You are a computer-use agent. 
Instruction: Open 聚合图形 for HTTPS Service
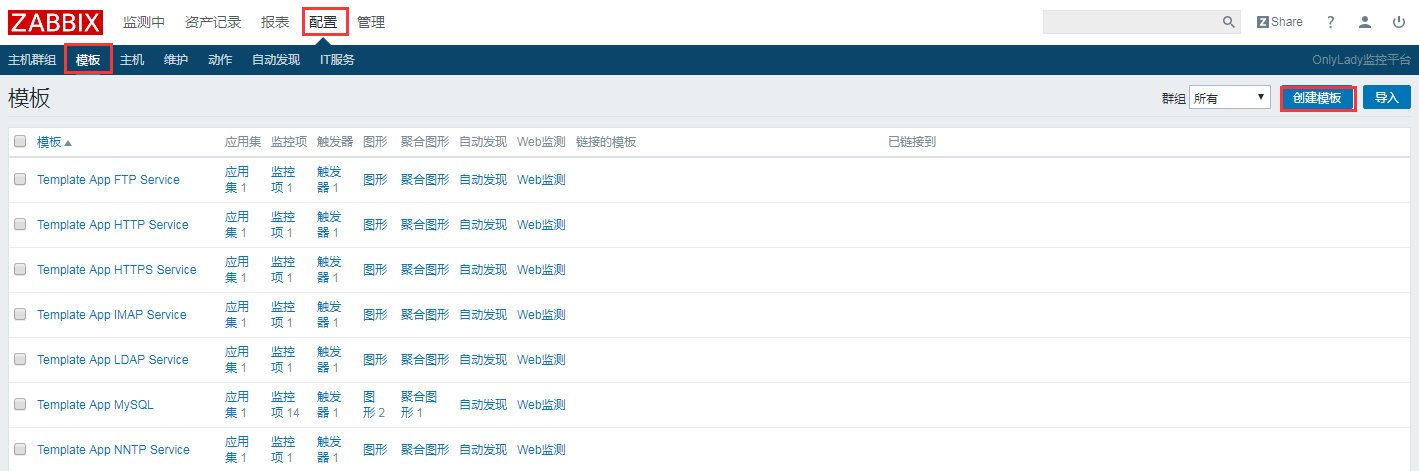(425, 270)
